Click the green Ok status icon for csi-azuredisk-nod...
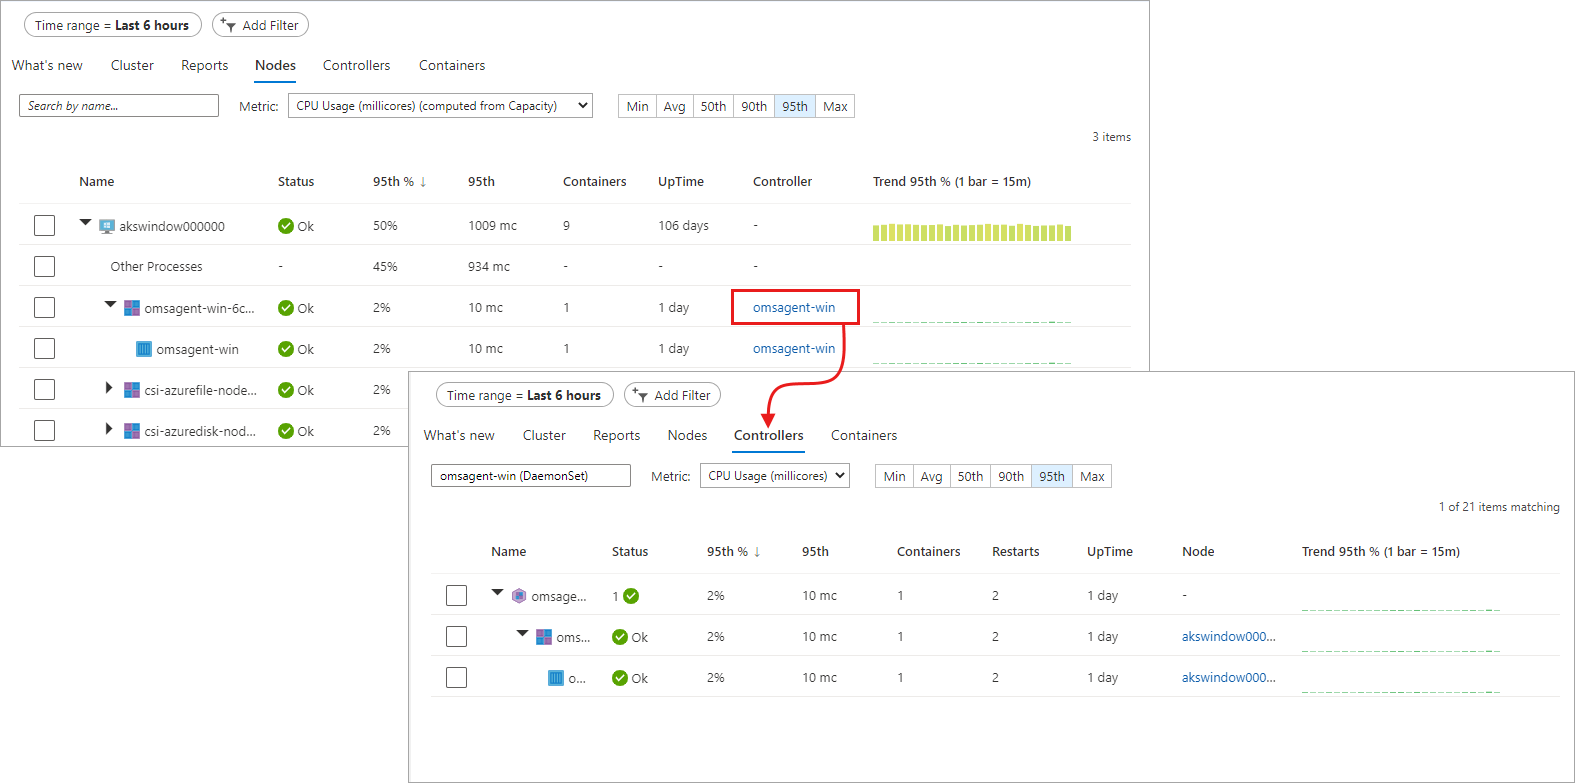This screenshot has height=783, width=1575. 286,431
